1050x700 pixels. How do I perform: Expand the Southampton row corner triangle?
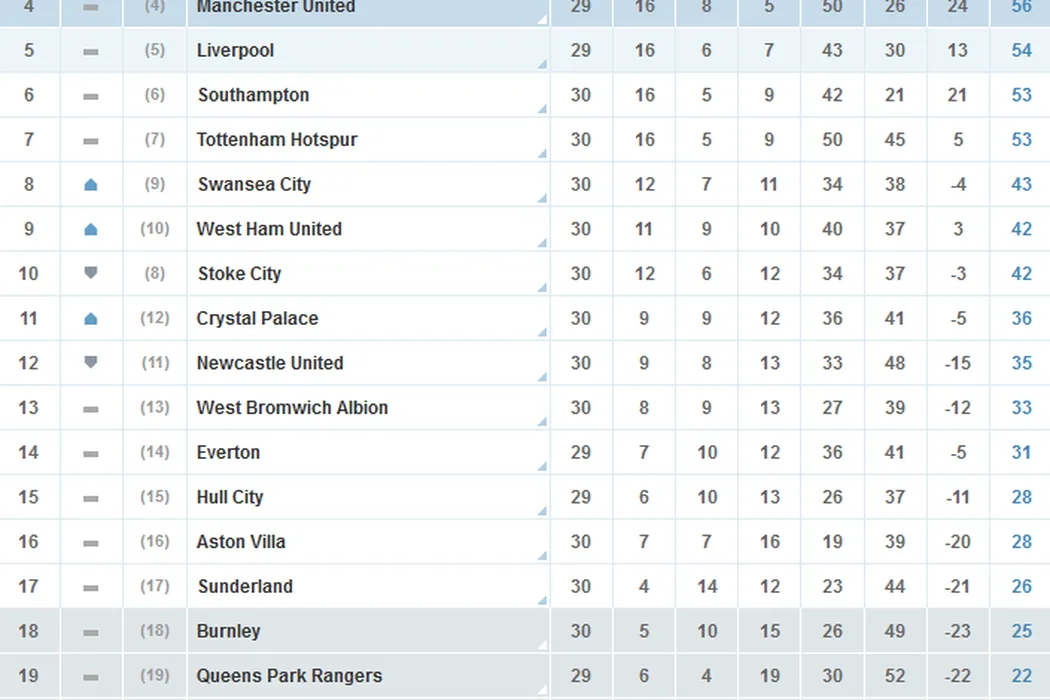click(x=542, y=109)
